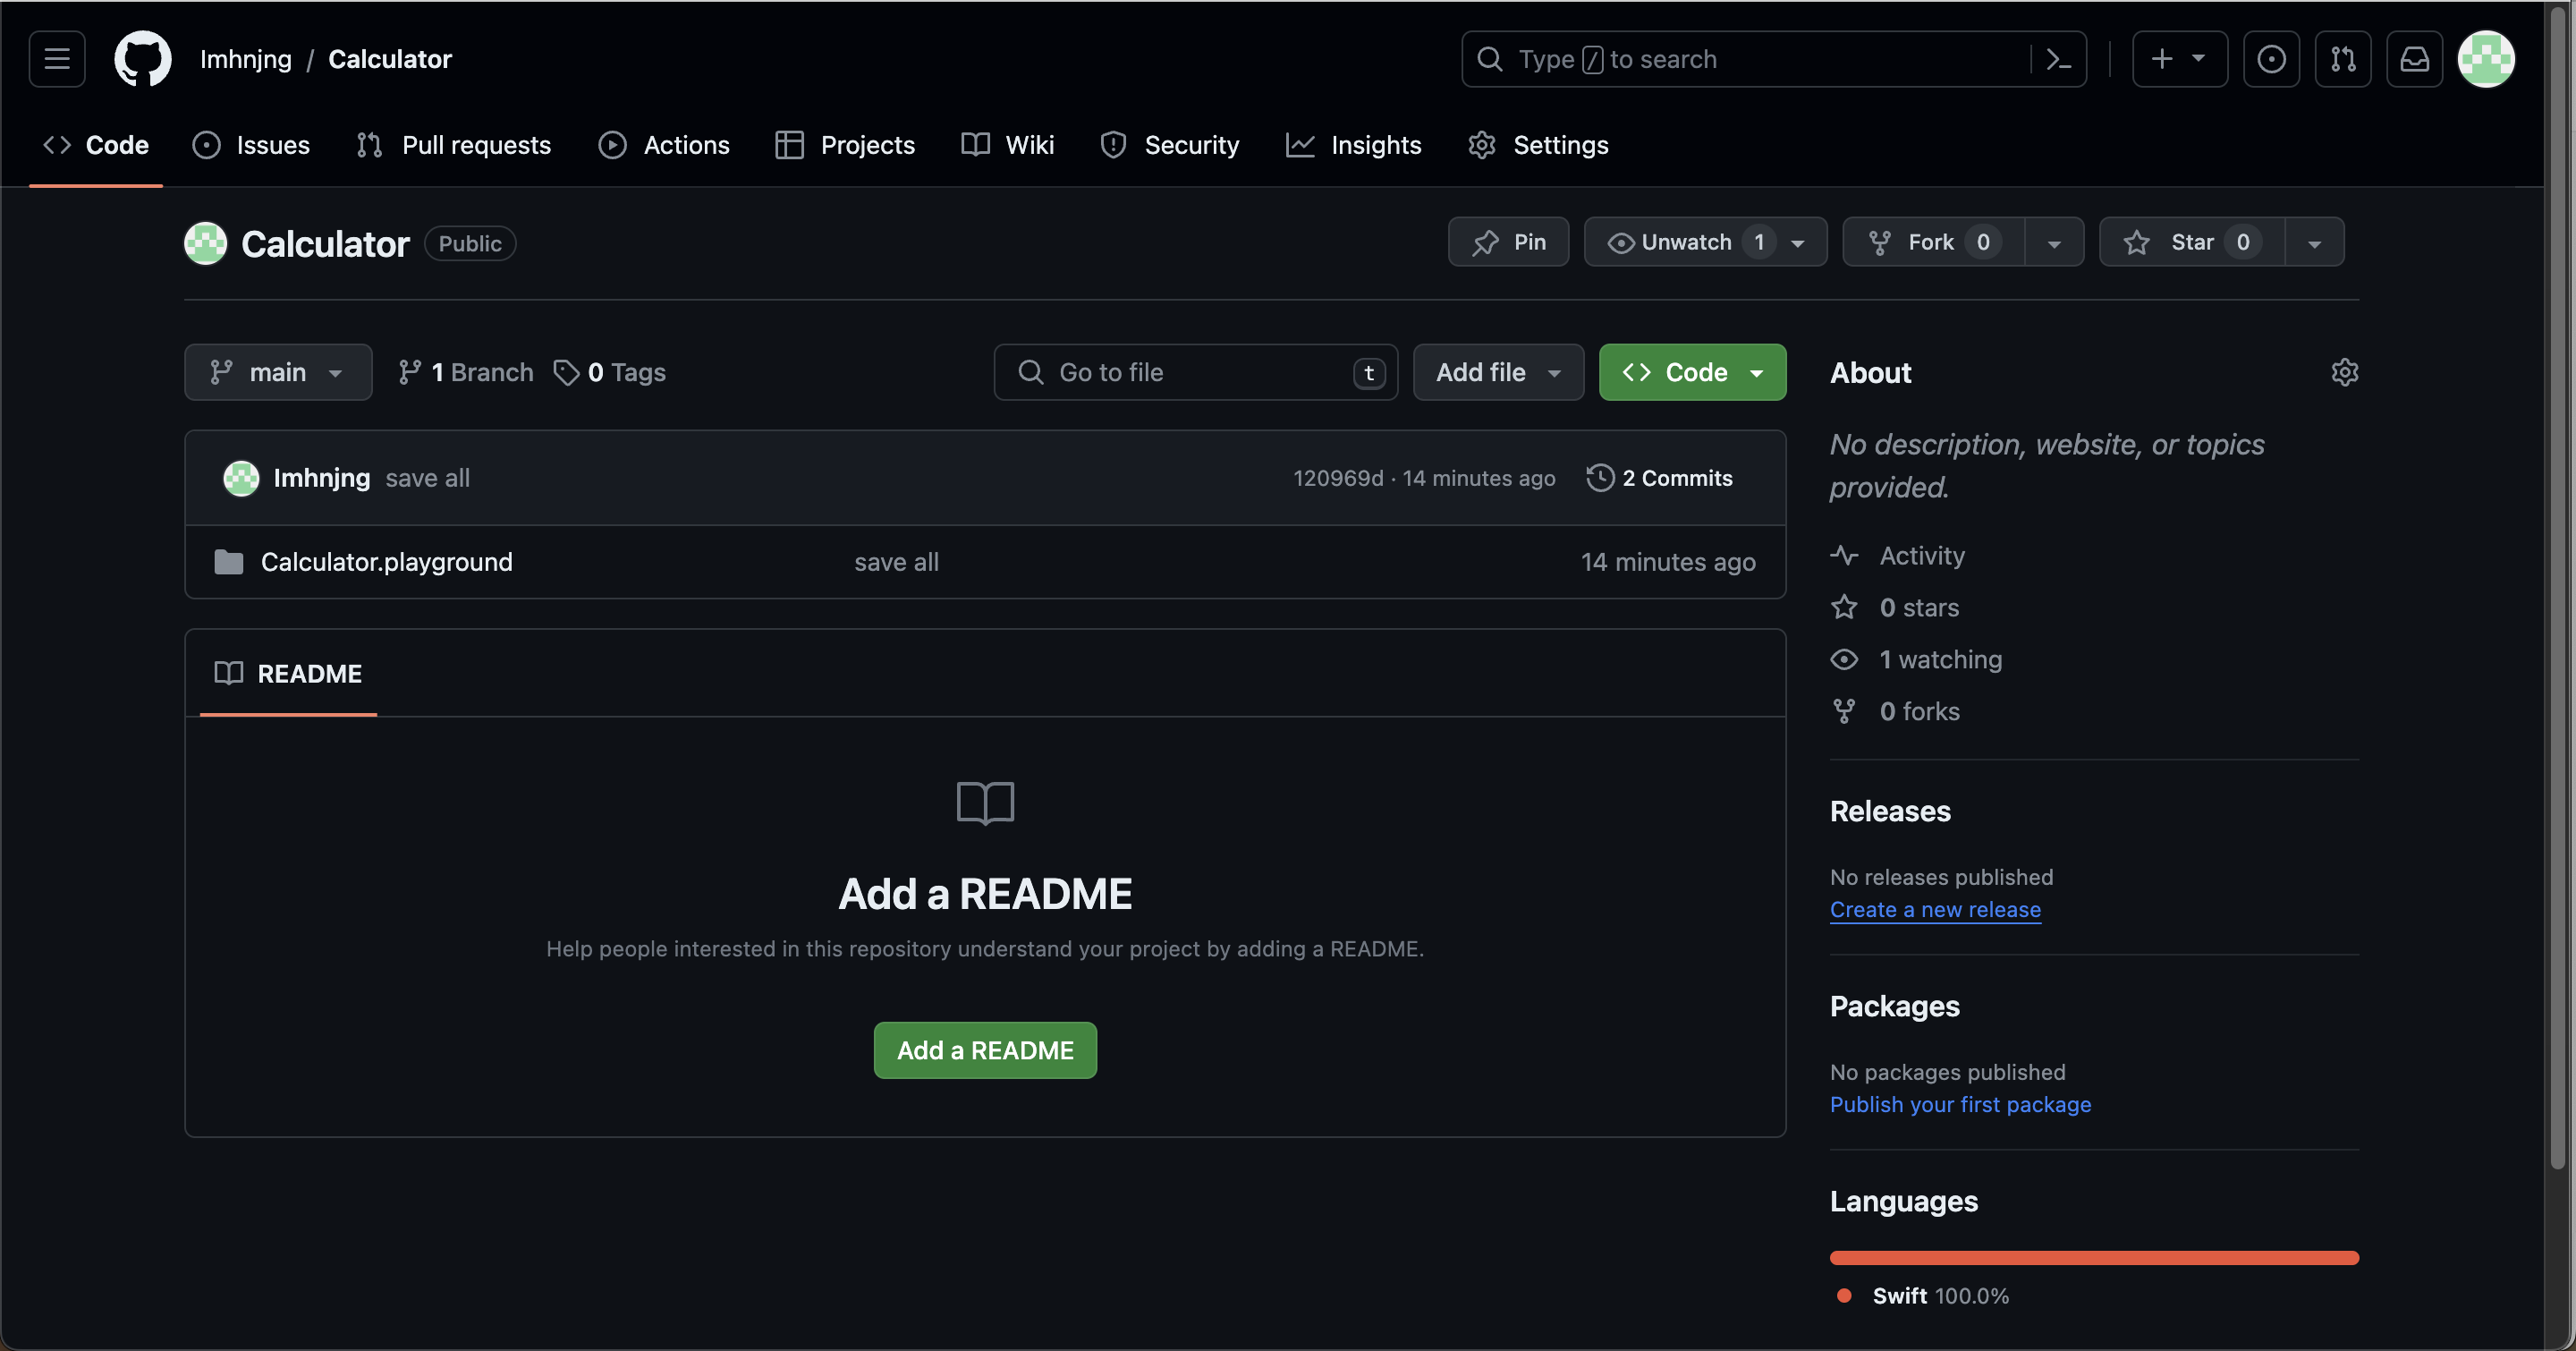Click the branch icon next to 1 Branch
Screen dimensions: 2576x1351
tap(409, 372)
